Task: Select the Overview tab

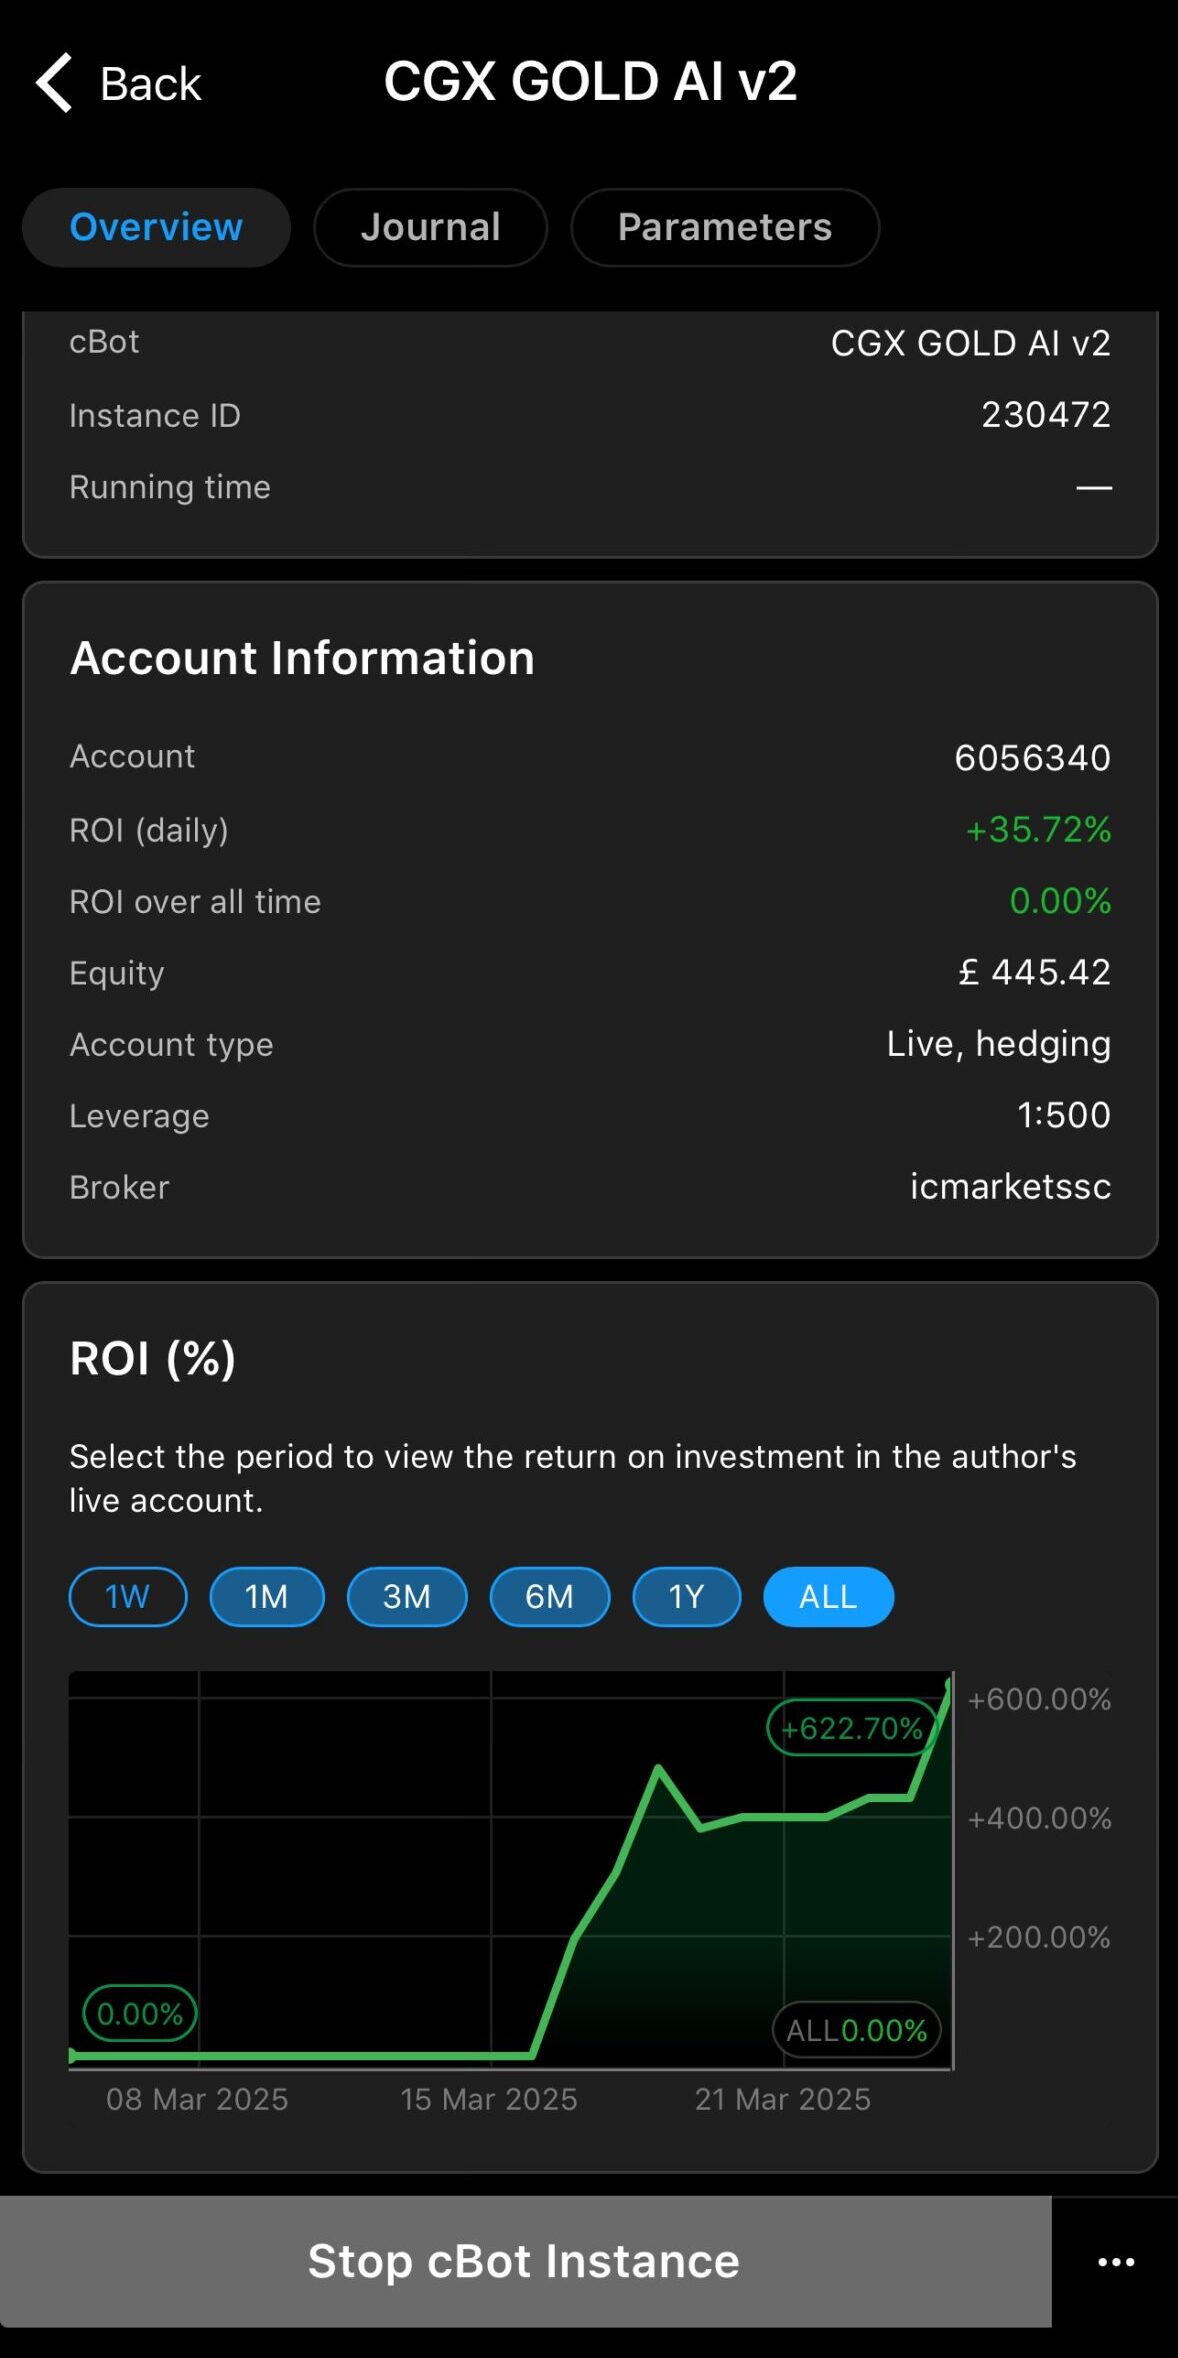Action: (x=156, y=228)
